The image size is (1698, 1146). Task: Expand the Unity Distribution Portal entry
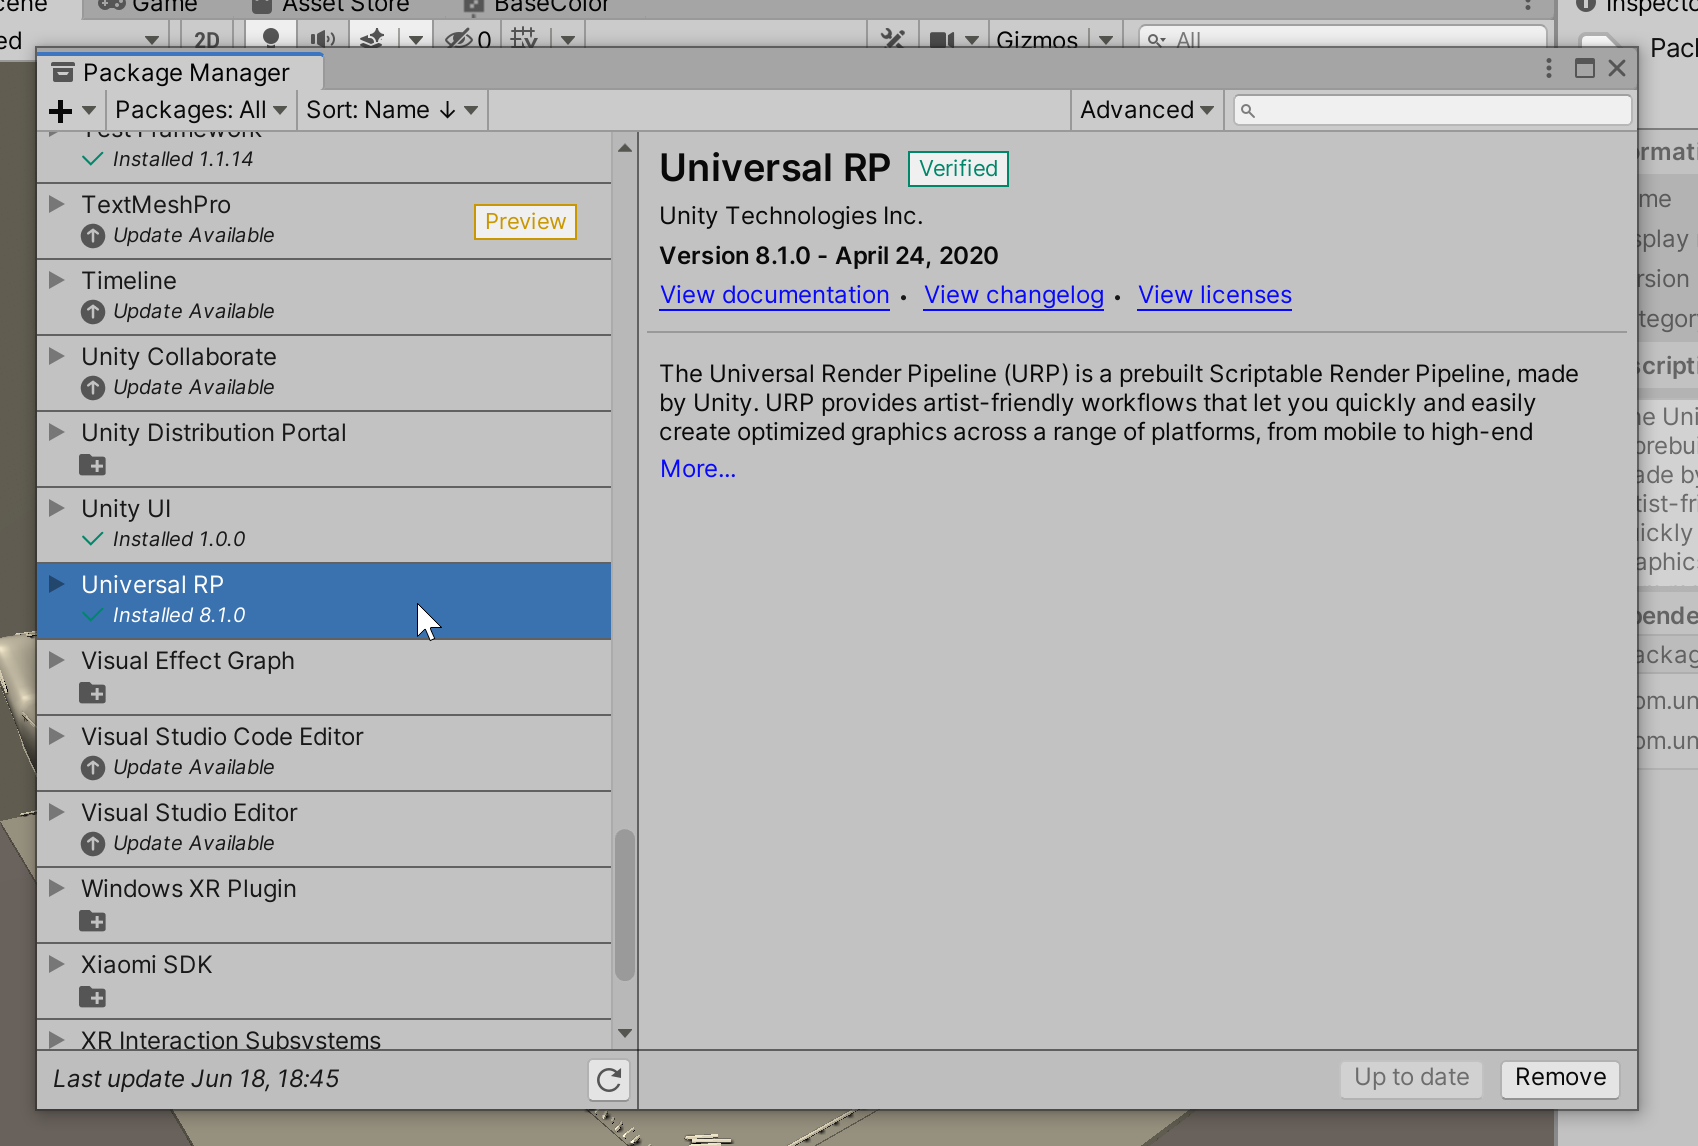tap(57, 432)
